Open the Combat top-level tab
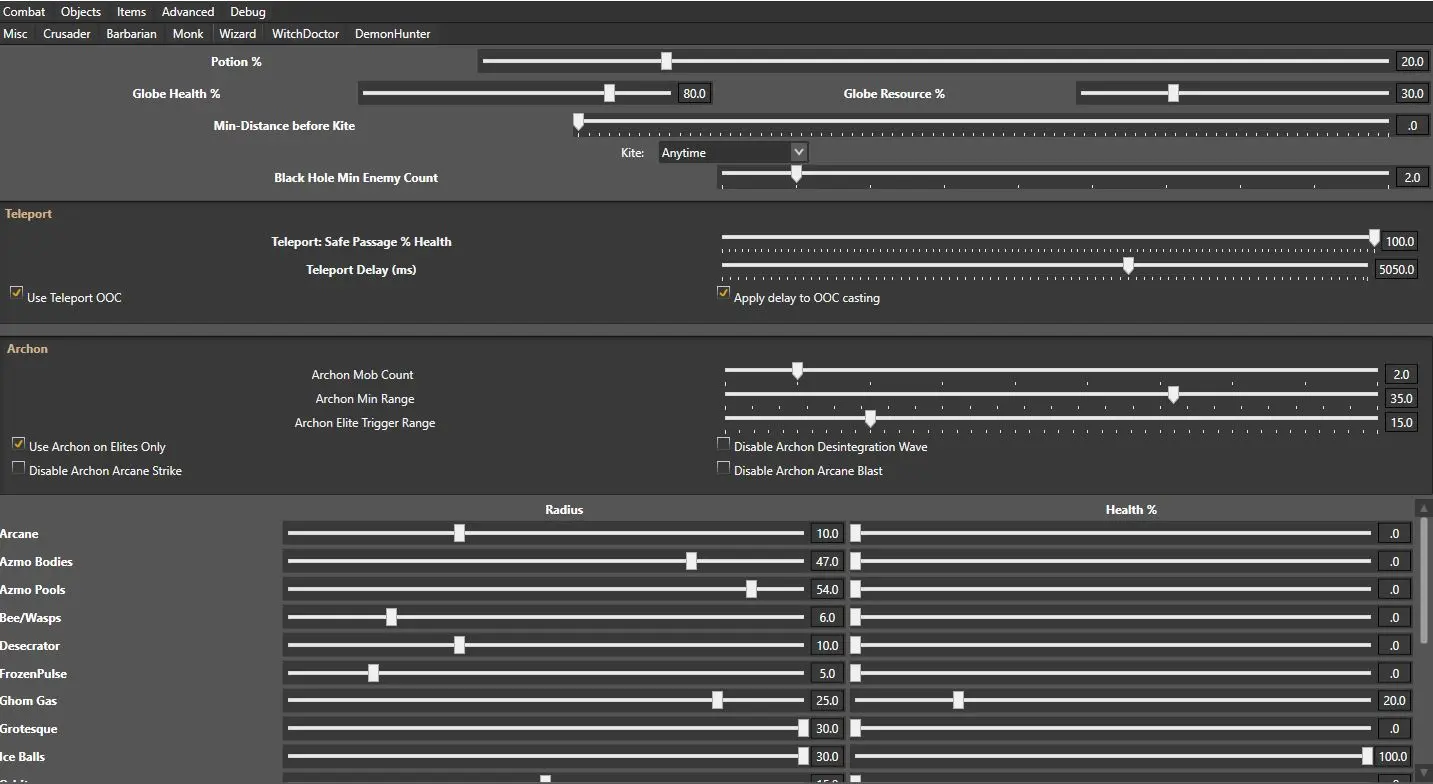The height and width of the screenshot is (784, 1433). tap(24, 12)
